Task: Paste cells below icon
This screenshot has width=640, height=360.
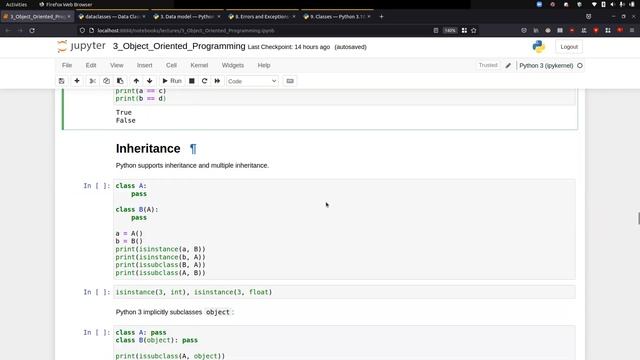Action: pyautogui.click(x=120, y=81)
